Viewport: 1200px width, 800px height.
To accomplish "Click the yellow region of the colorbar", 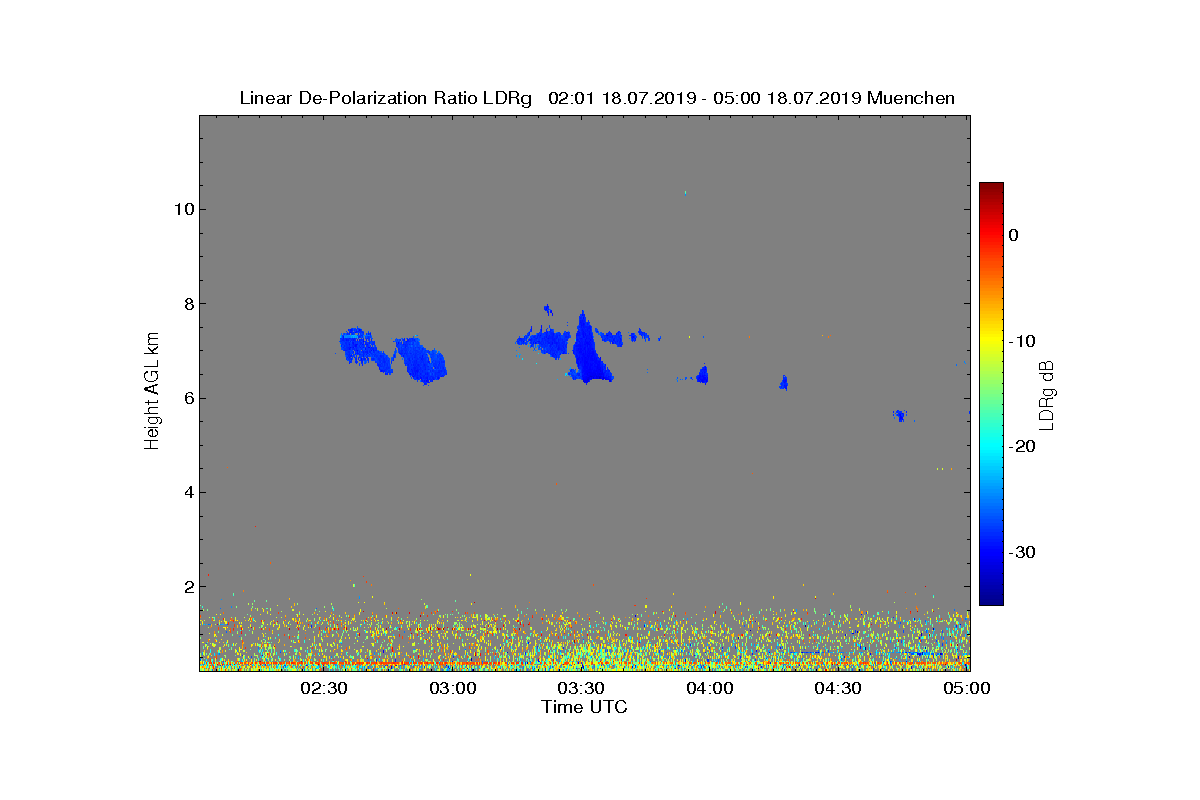I will coord(991,341).
